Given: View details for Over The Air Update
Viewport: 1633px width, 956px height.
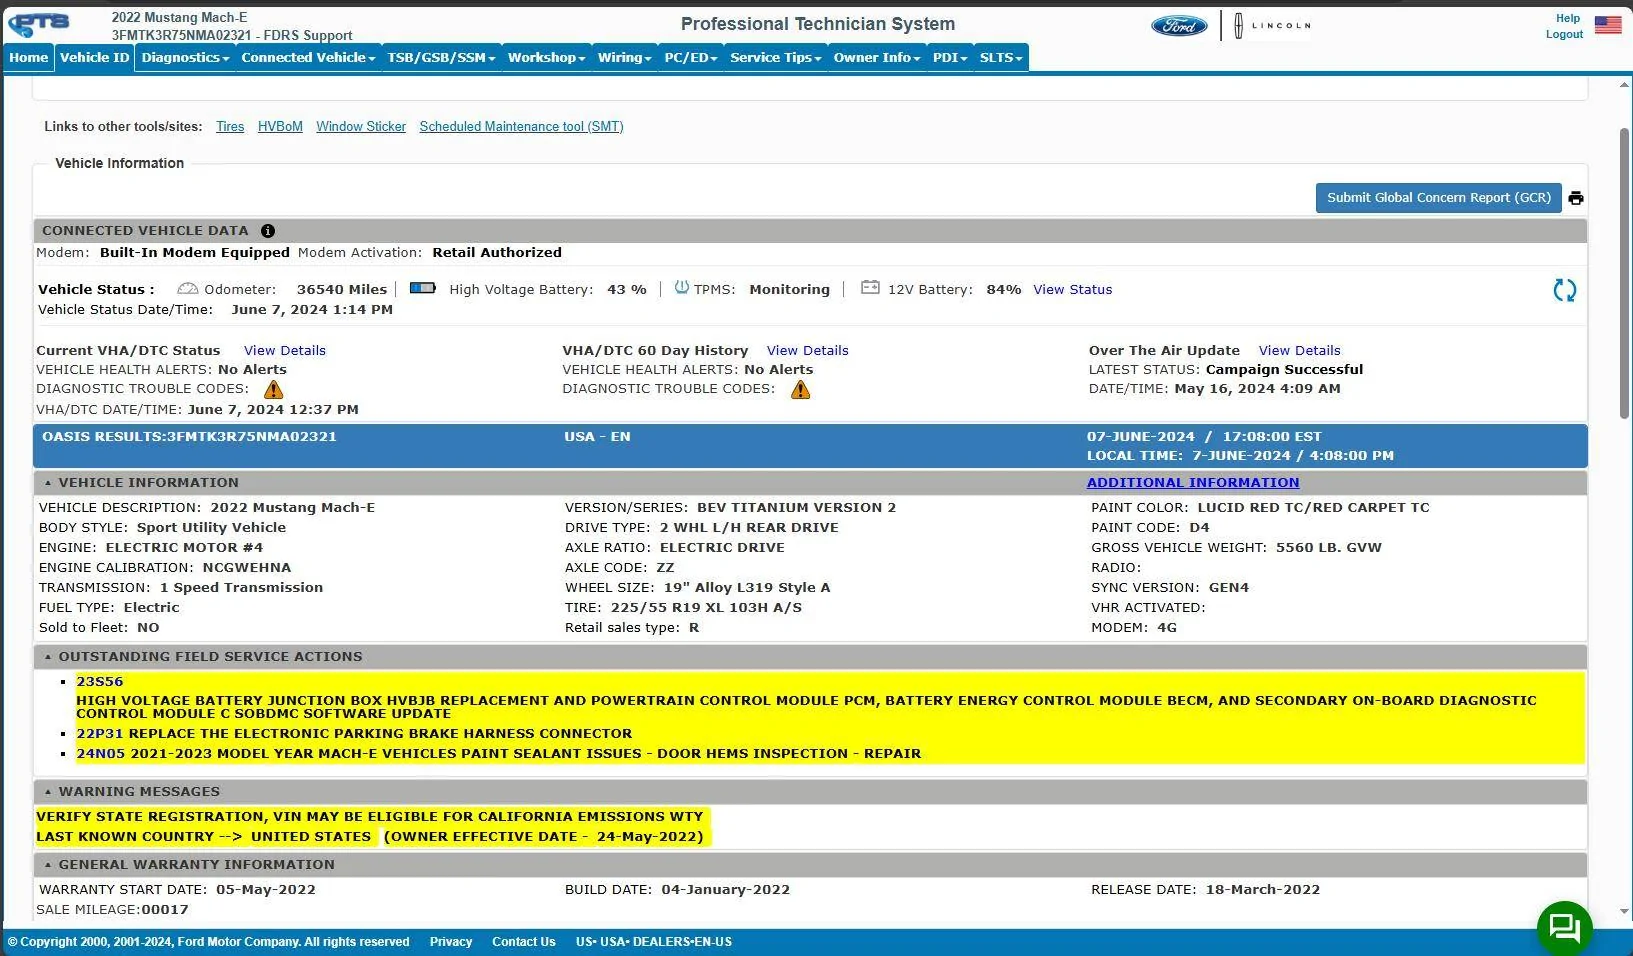Looking at the screenshot, I should point(1299,351).
